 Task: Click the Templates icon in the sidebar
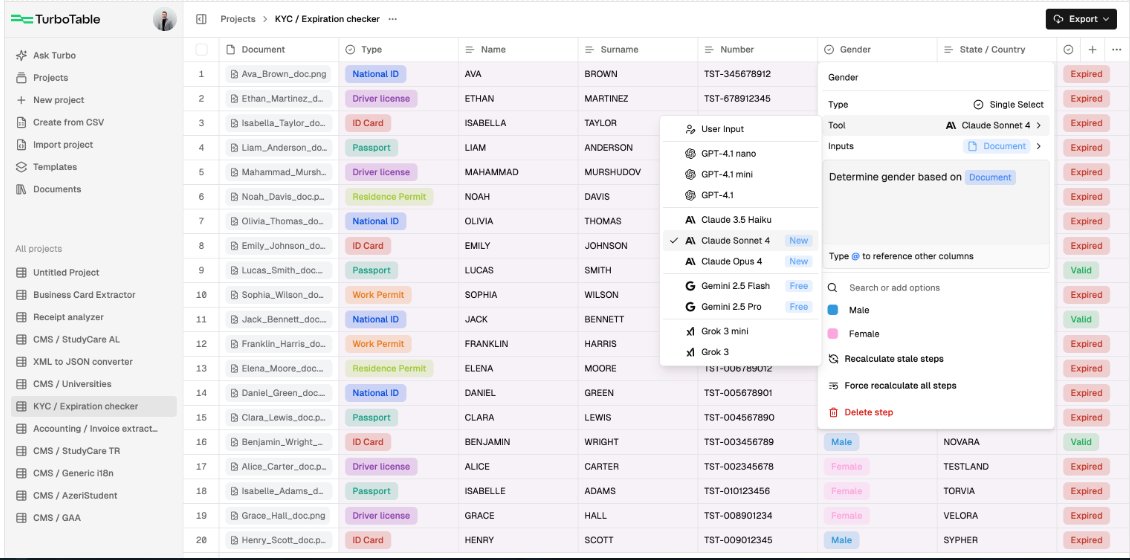[22, 167]
